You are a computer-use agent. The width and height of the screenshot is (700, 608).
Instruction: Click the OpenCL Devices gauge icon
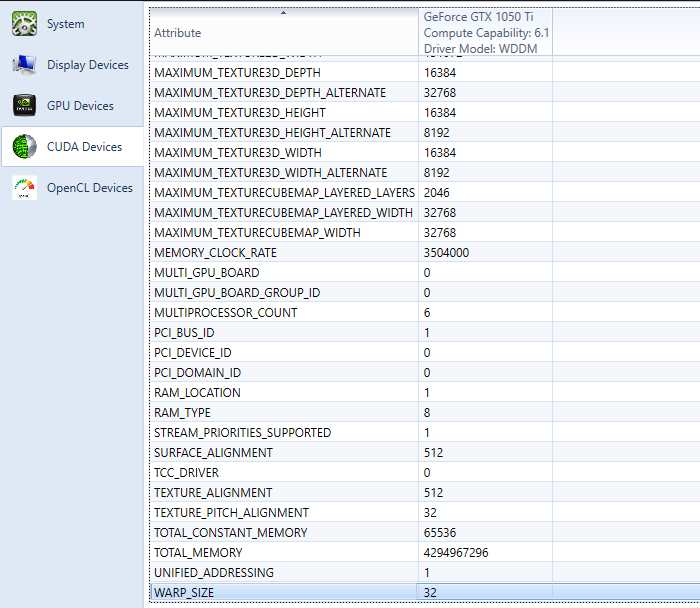point(24,188)
